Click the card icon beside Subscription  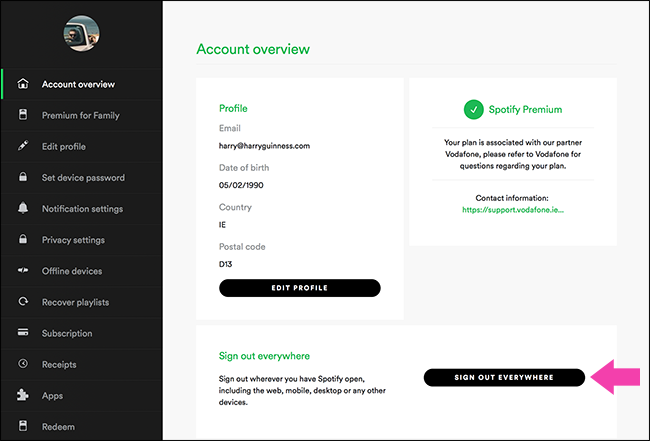tap(23, 332)
